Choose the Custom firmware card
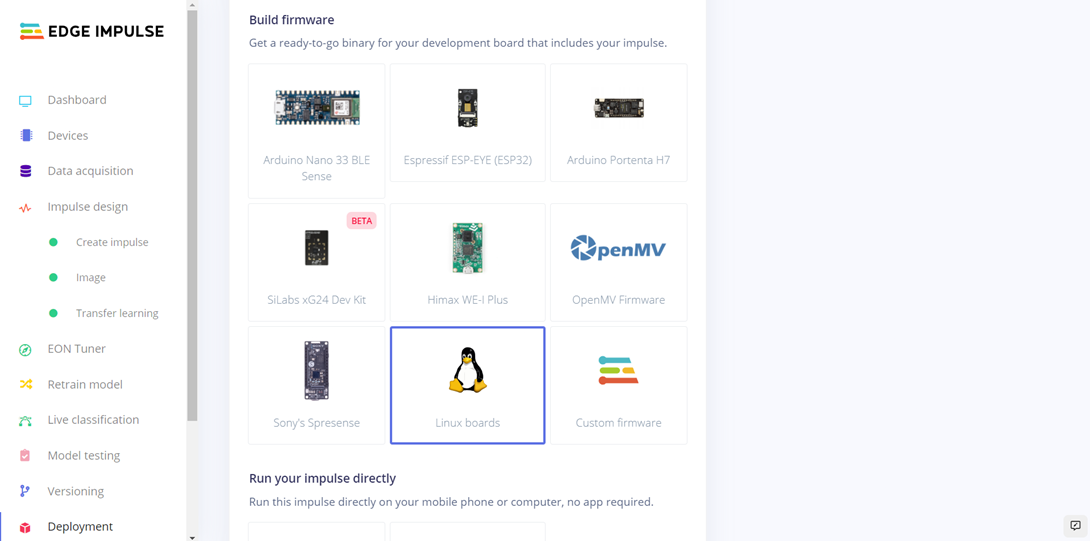Screen dimensions: 1090x541 (x=618, y=385)
